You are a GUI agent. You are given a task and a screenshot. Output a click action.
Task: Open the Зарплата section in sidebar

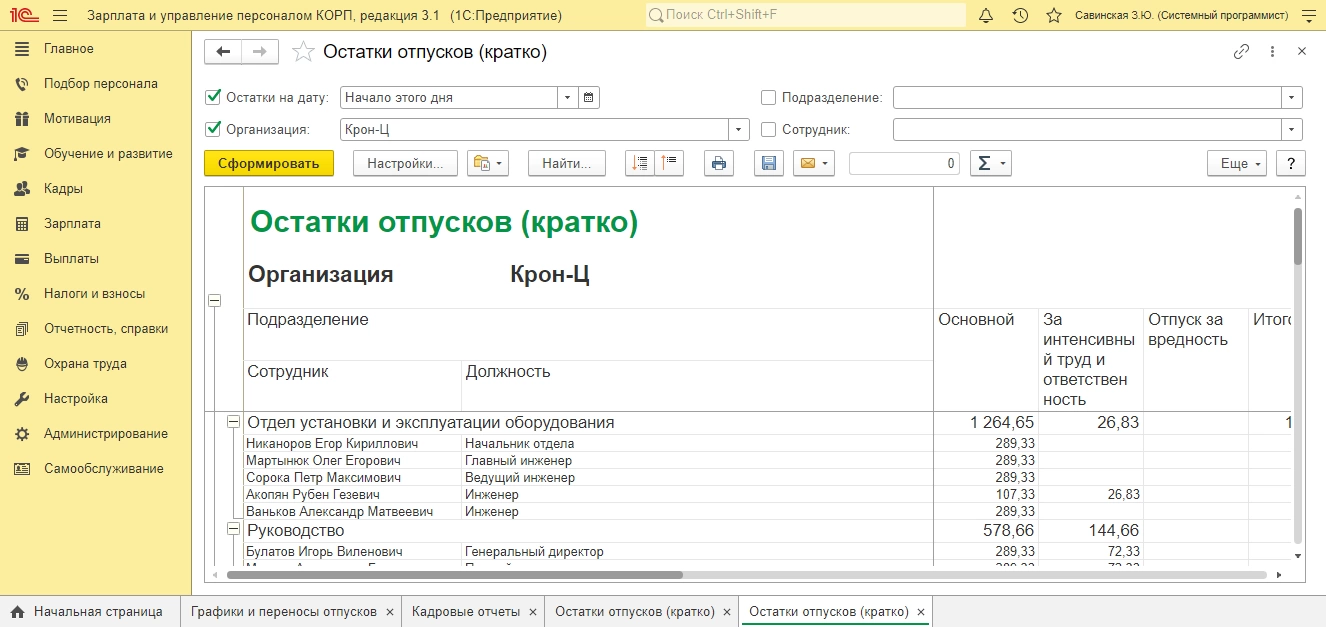point(72,224)
